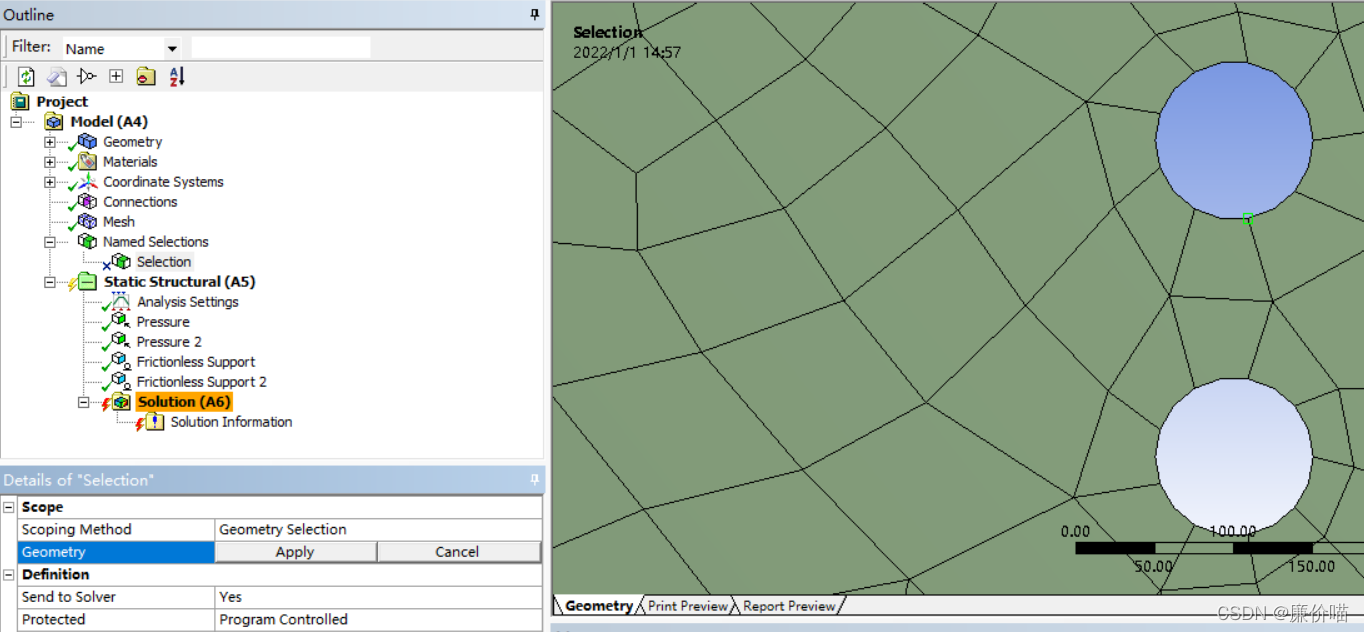
Task: Switch to the Report Preview tab
Action: click(x=789, y=606)
